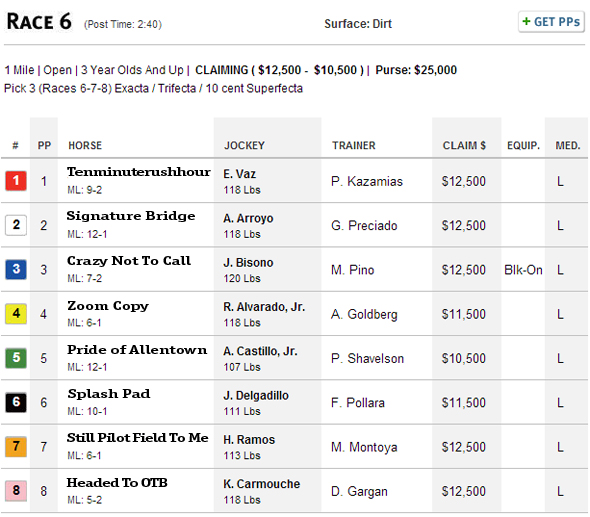Click the CLAIM $ column header
Viewport: 590px width, 517px height.
[x=464, y=146]
